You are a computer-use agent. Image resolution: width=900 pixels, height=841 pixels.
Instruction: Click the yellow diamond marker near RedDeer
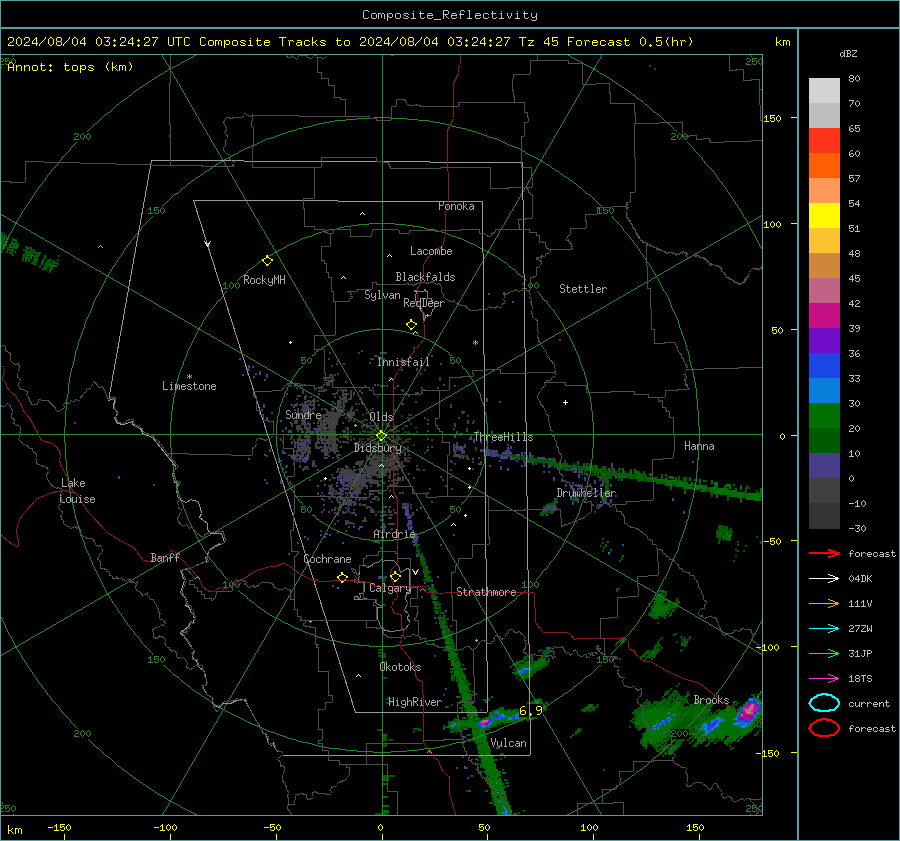[x=411, y=325]
